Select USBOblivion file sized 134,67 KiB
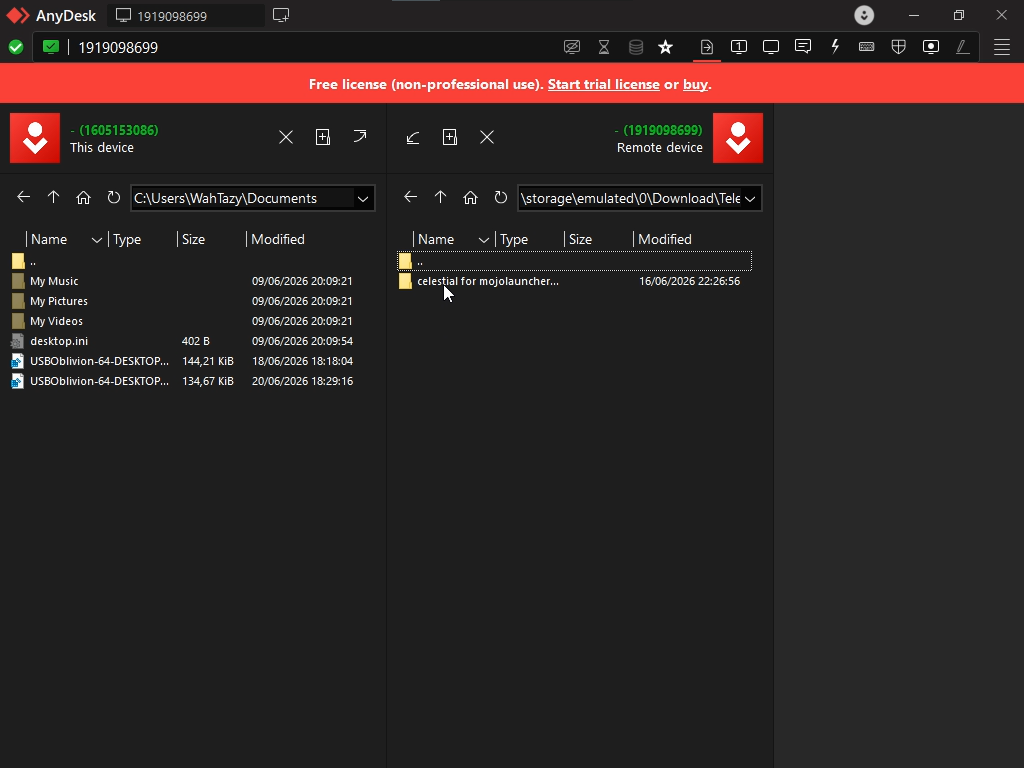 coord(183,381)
